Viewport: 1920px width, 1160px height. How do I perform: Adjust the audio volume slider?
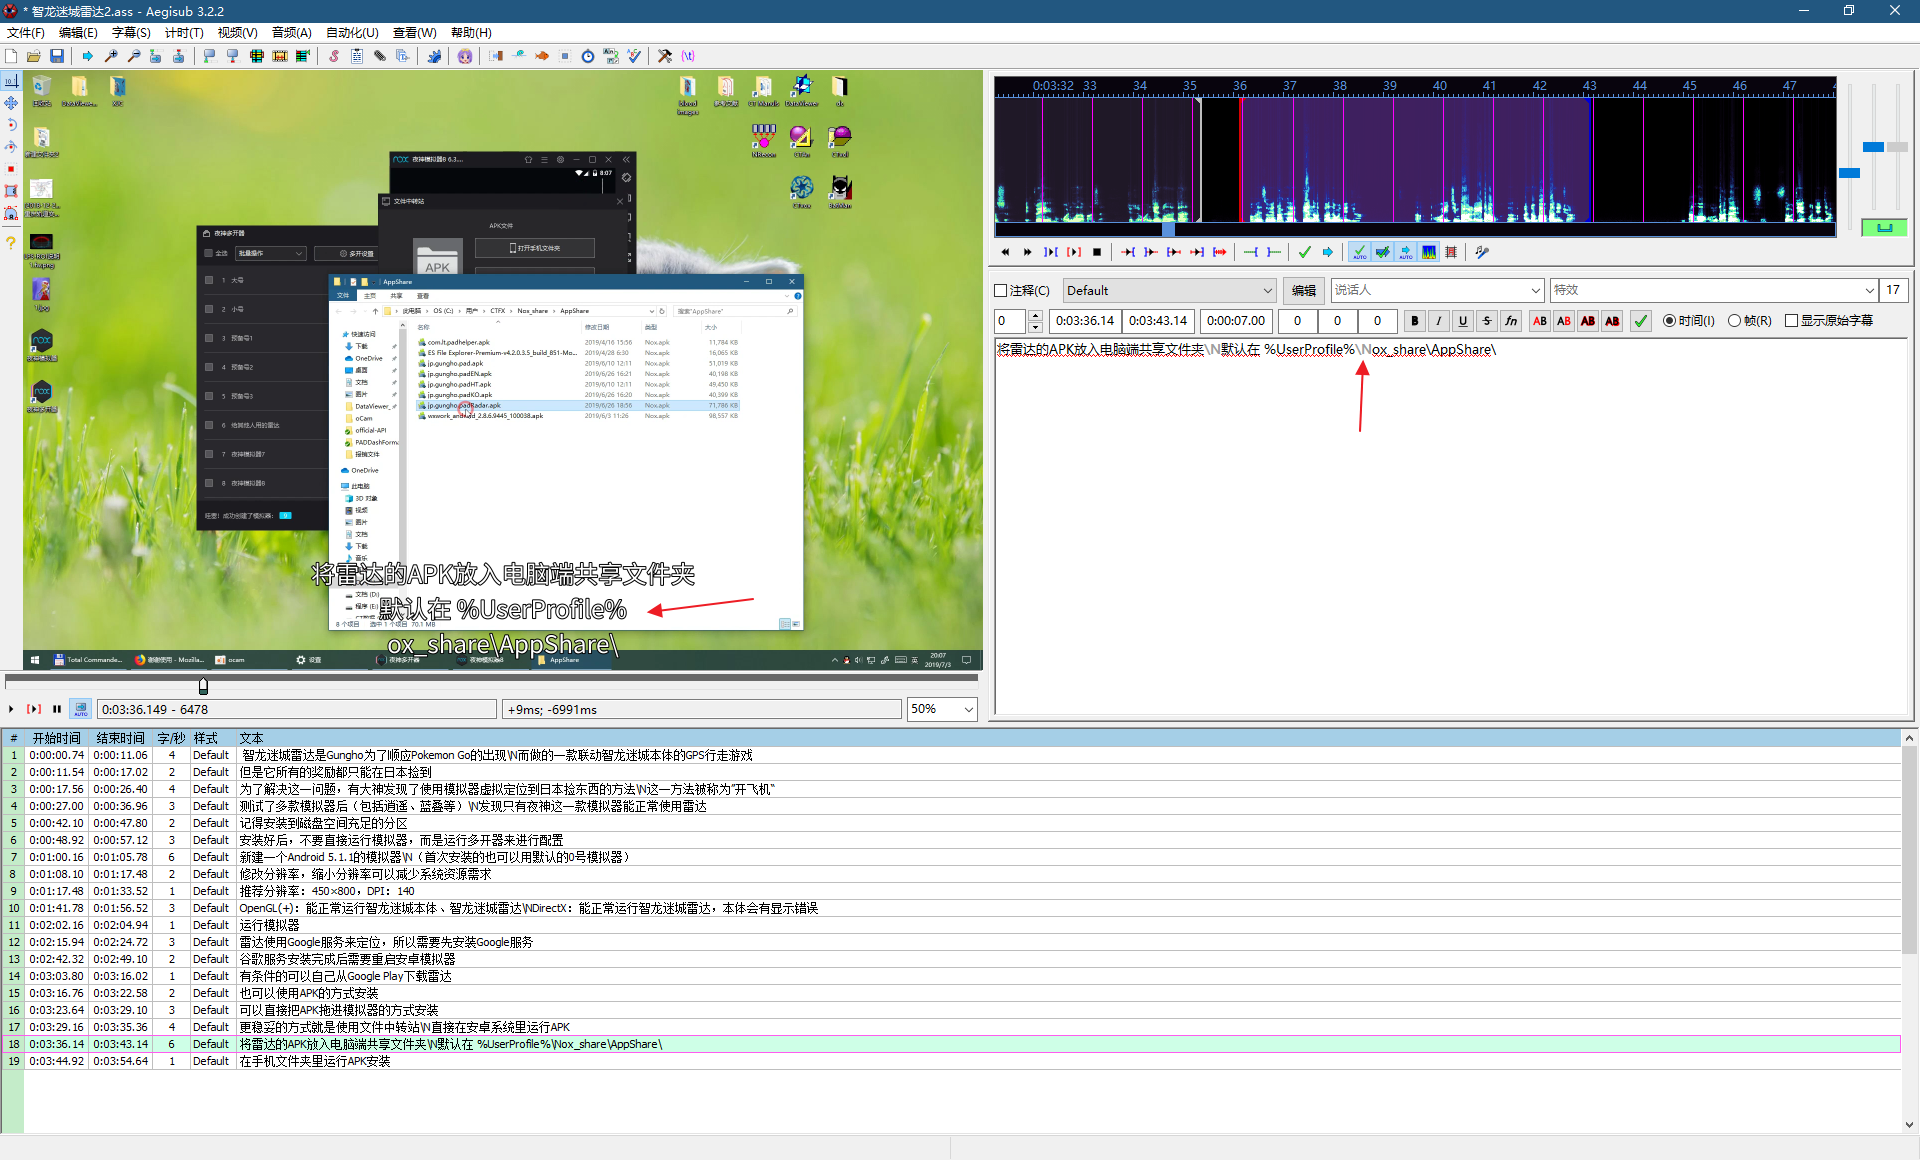[1898, 147]
